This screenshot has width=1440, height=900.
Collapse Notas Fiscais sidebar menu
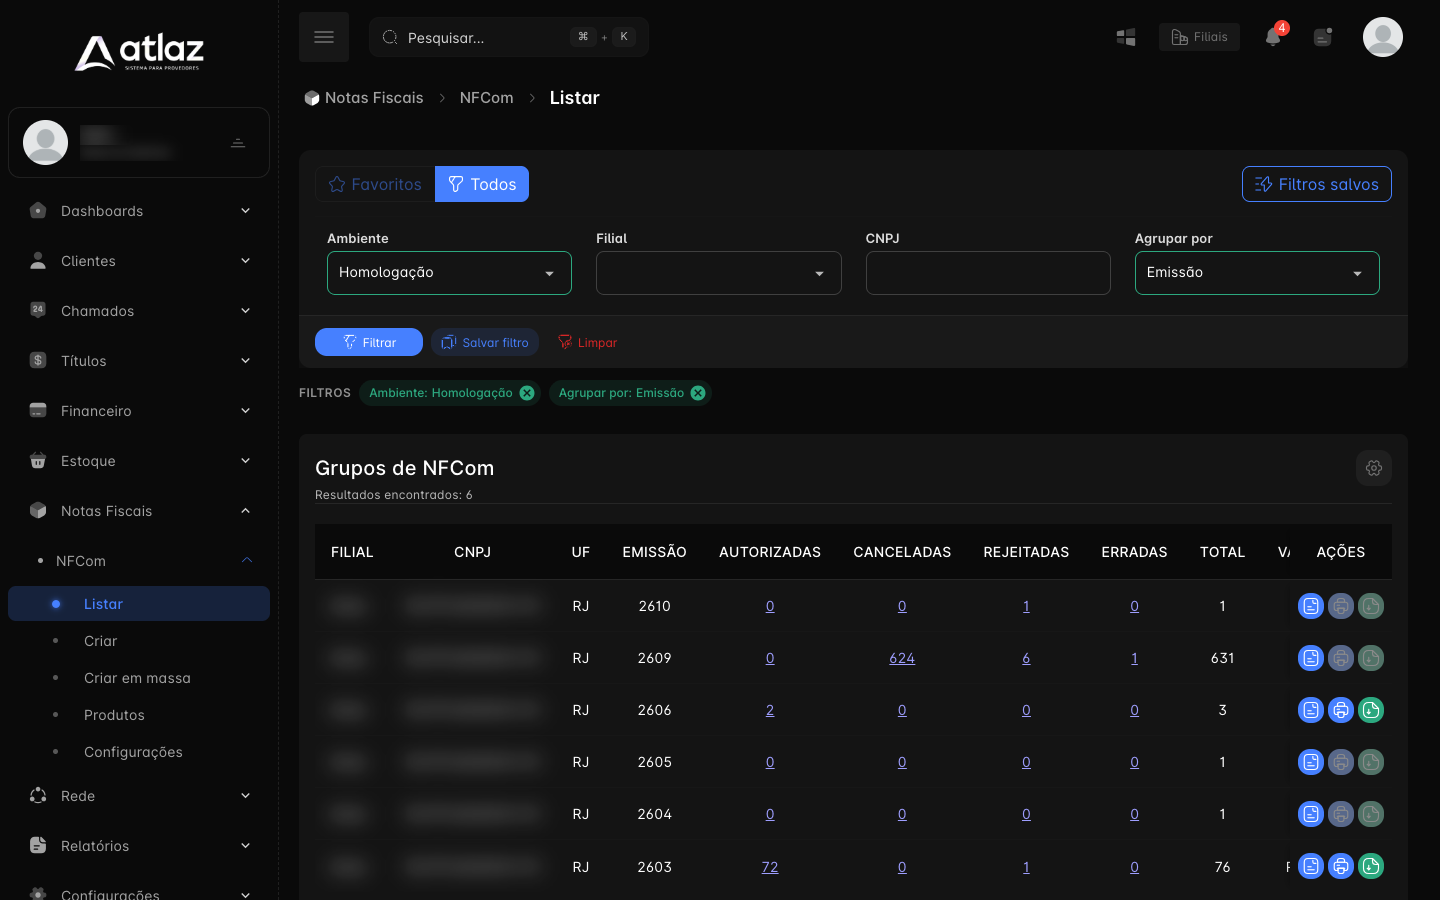(x=139, y=511)
